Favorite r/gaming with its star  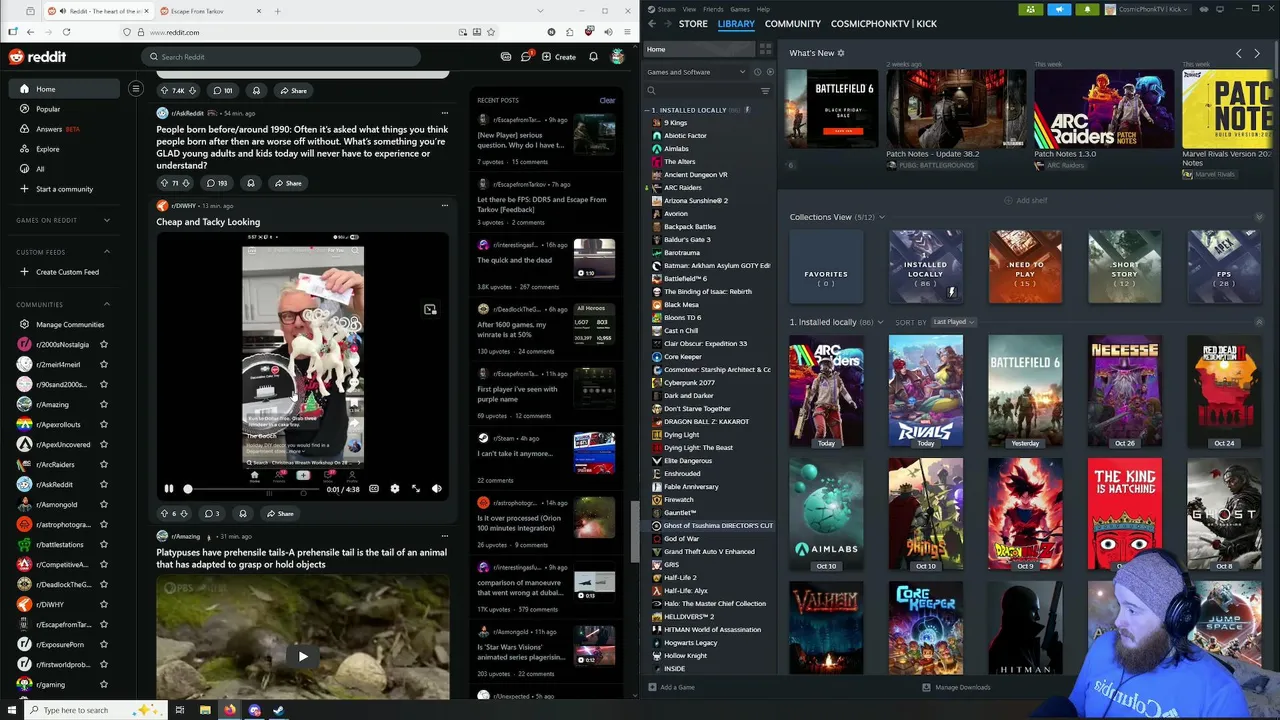pos(103,684)
